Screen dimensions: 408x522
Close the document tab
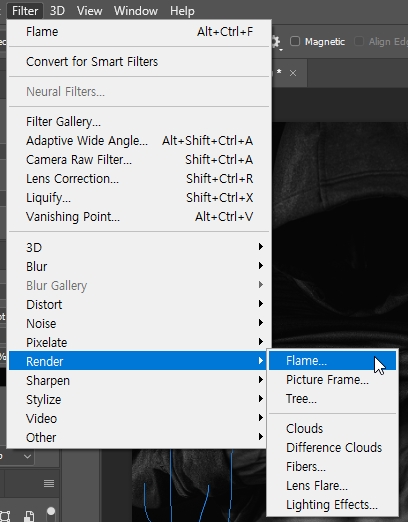293,73
